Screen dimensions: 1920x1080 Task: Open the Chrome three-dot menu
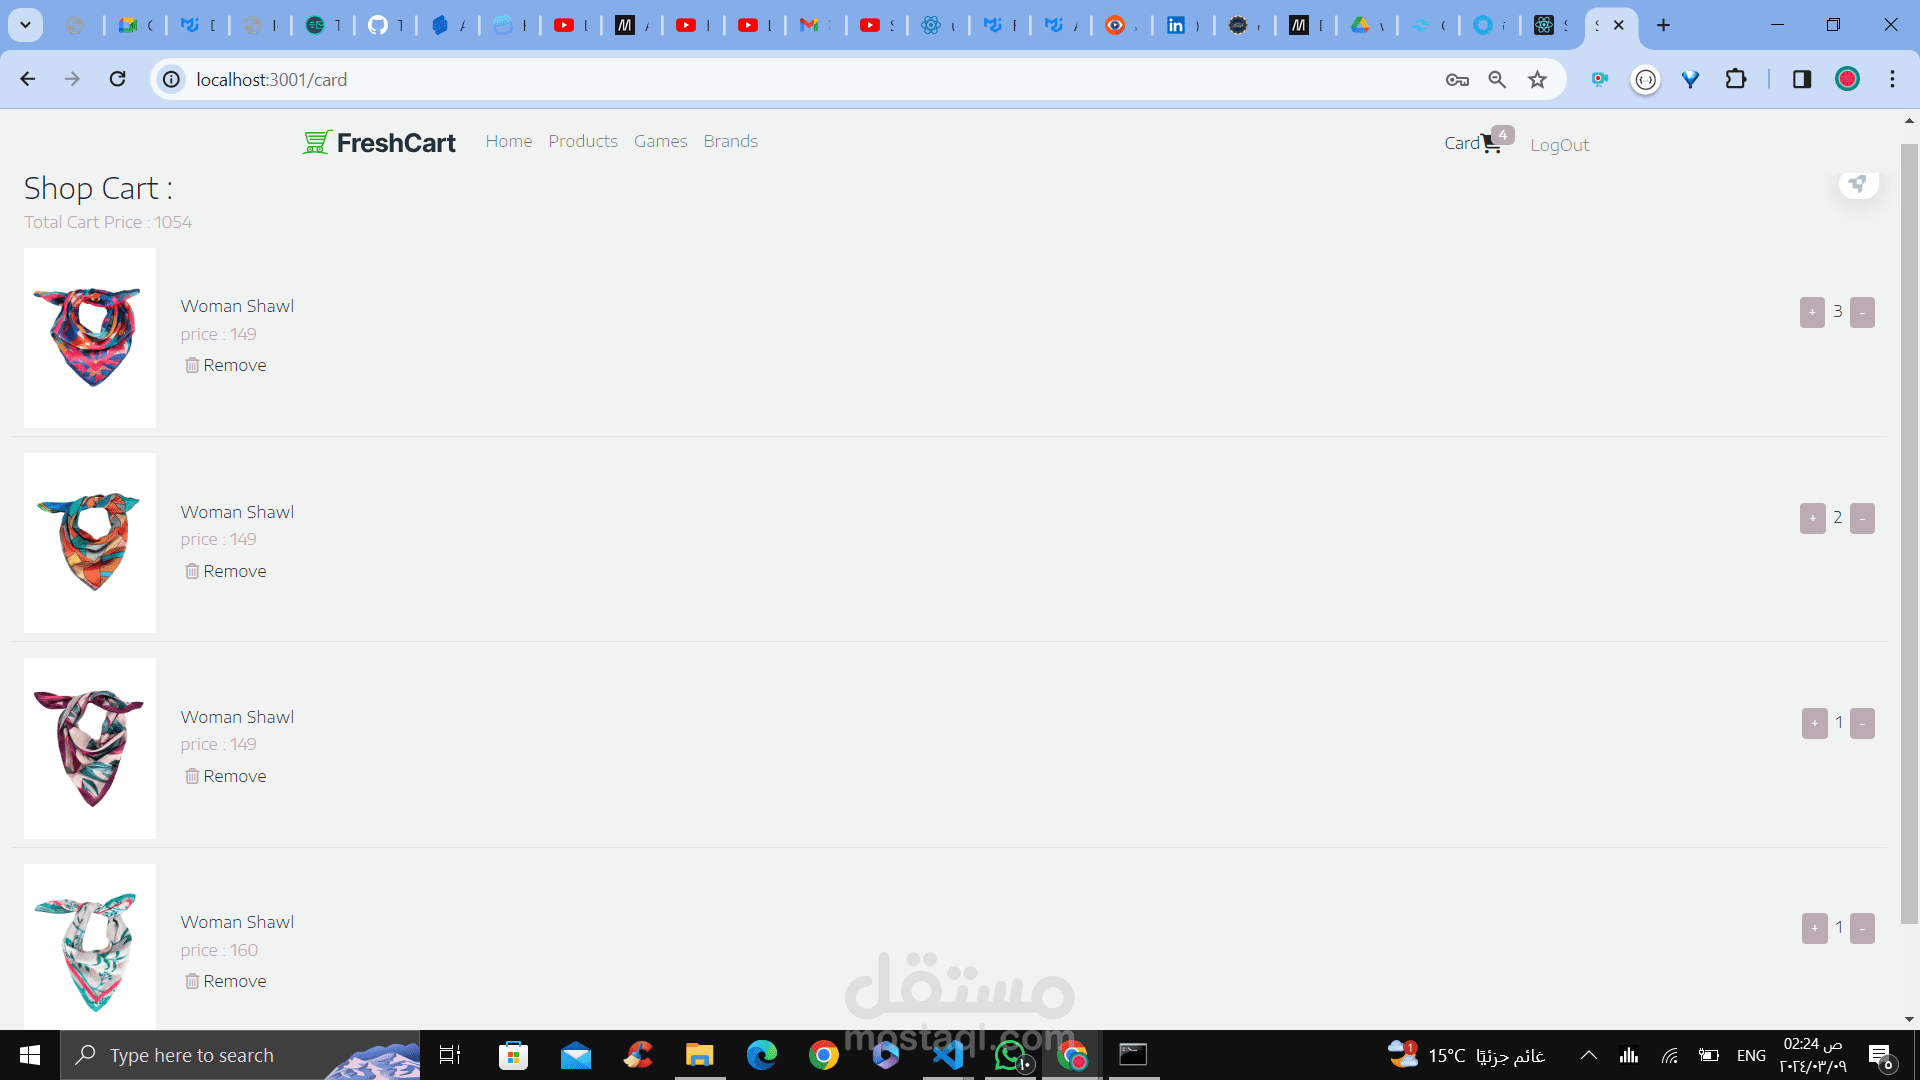(x=1892, y=80)
